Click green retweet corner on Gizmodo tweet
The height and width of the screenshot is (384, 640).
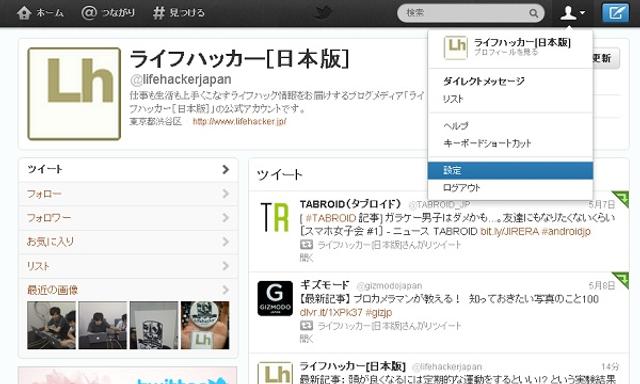621,280
